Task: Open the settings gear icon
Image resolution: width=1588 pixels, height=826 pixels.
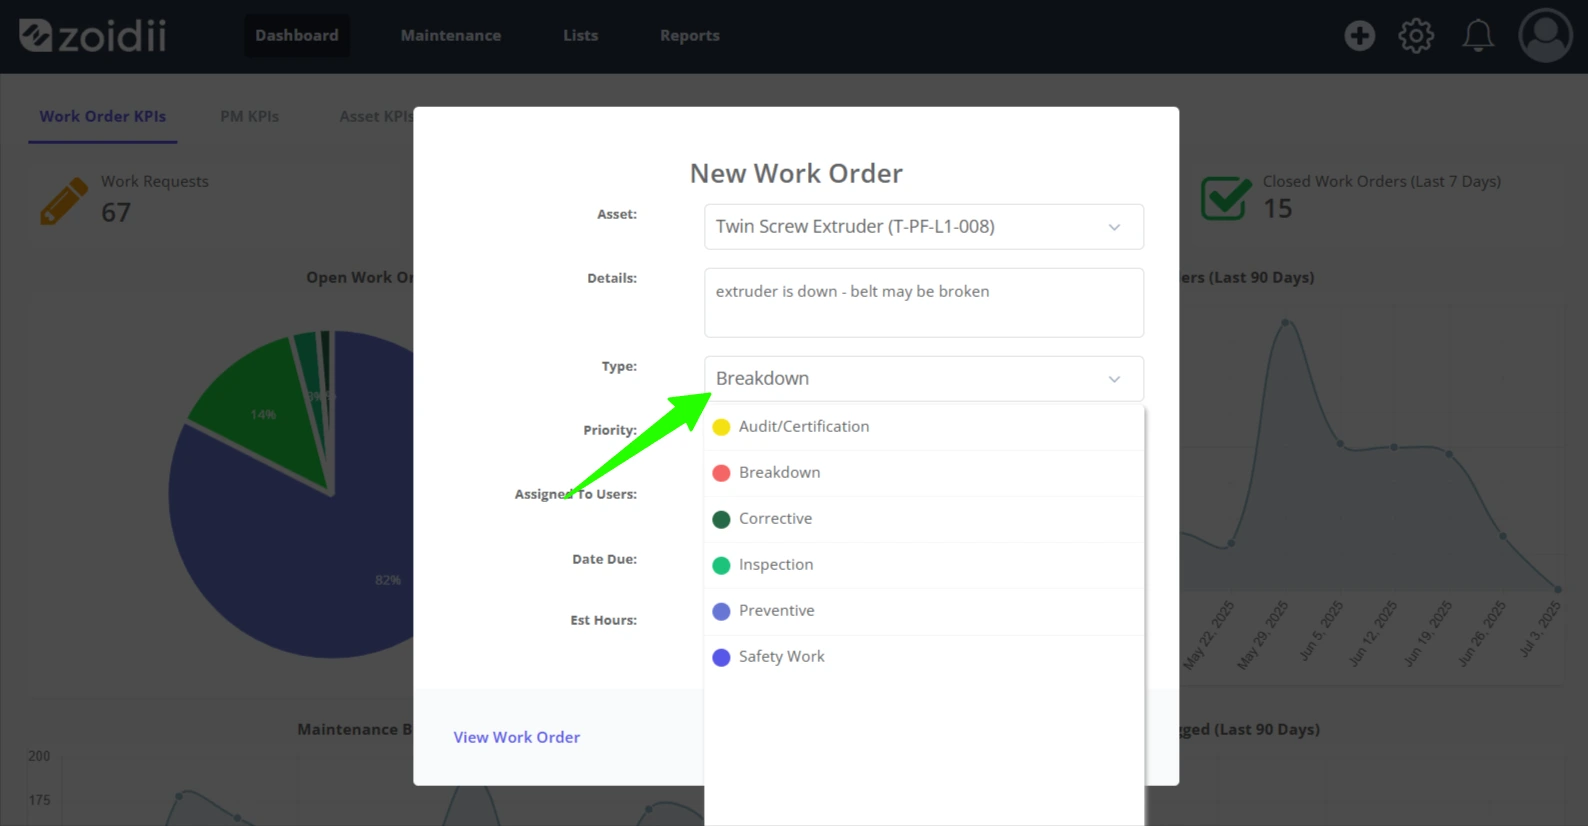Action: 1416,36
